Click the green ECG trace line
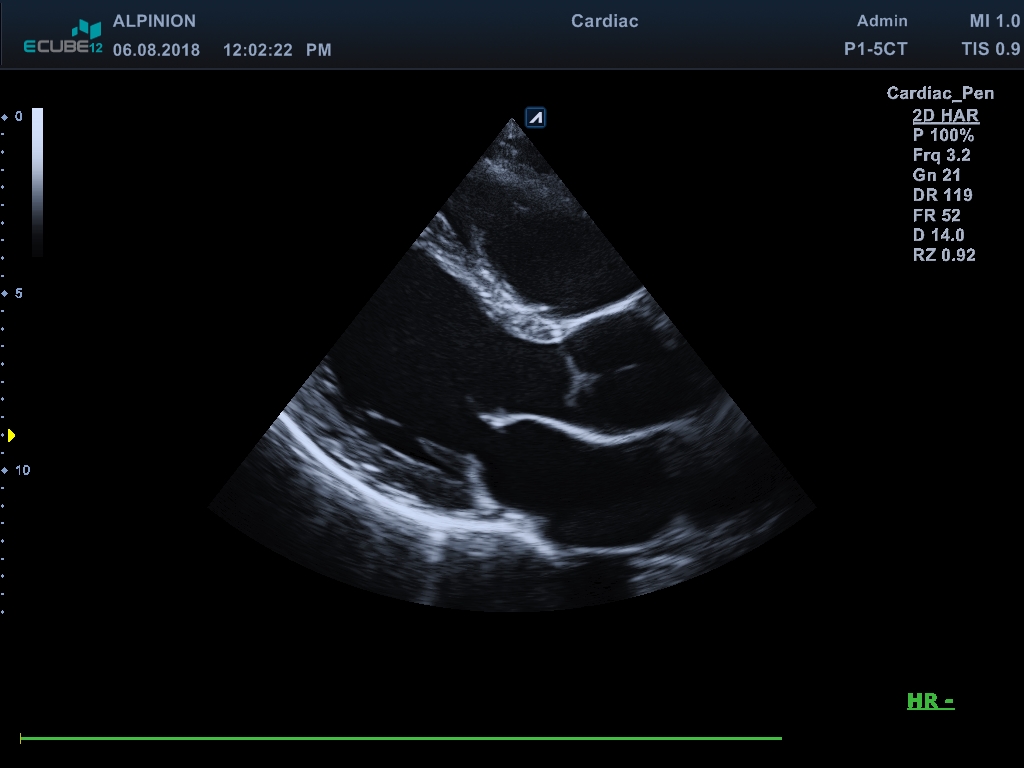Viewport: 1024px width, 768px height. point(400,739)
